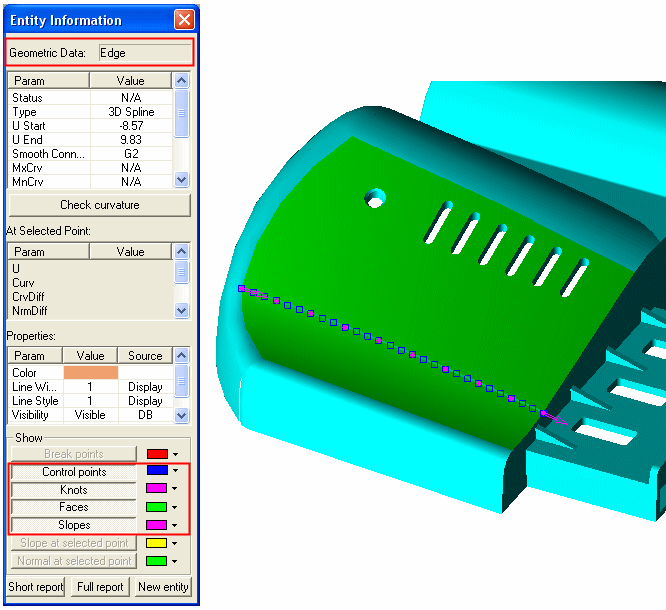This screenshot has height=610, width=666.
Task: Click the round hole on the green face
Action: (375, 199)
